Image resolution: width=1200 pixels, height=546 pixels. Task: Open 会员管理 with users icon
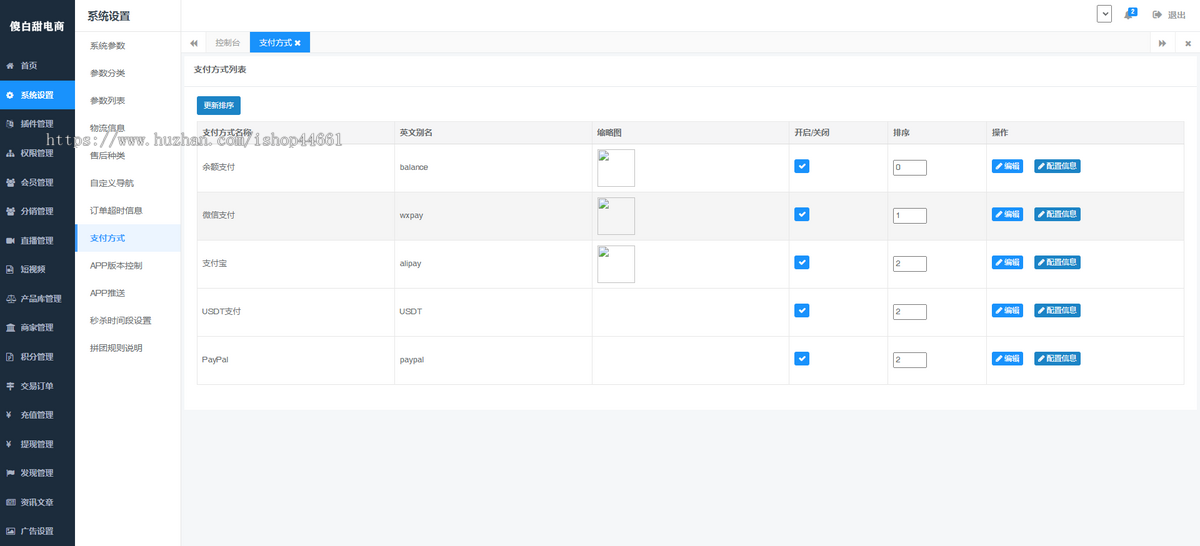tap(11, 183)
